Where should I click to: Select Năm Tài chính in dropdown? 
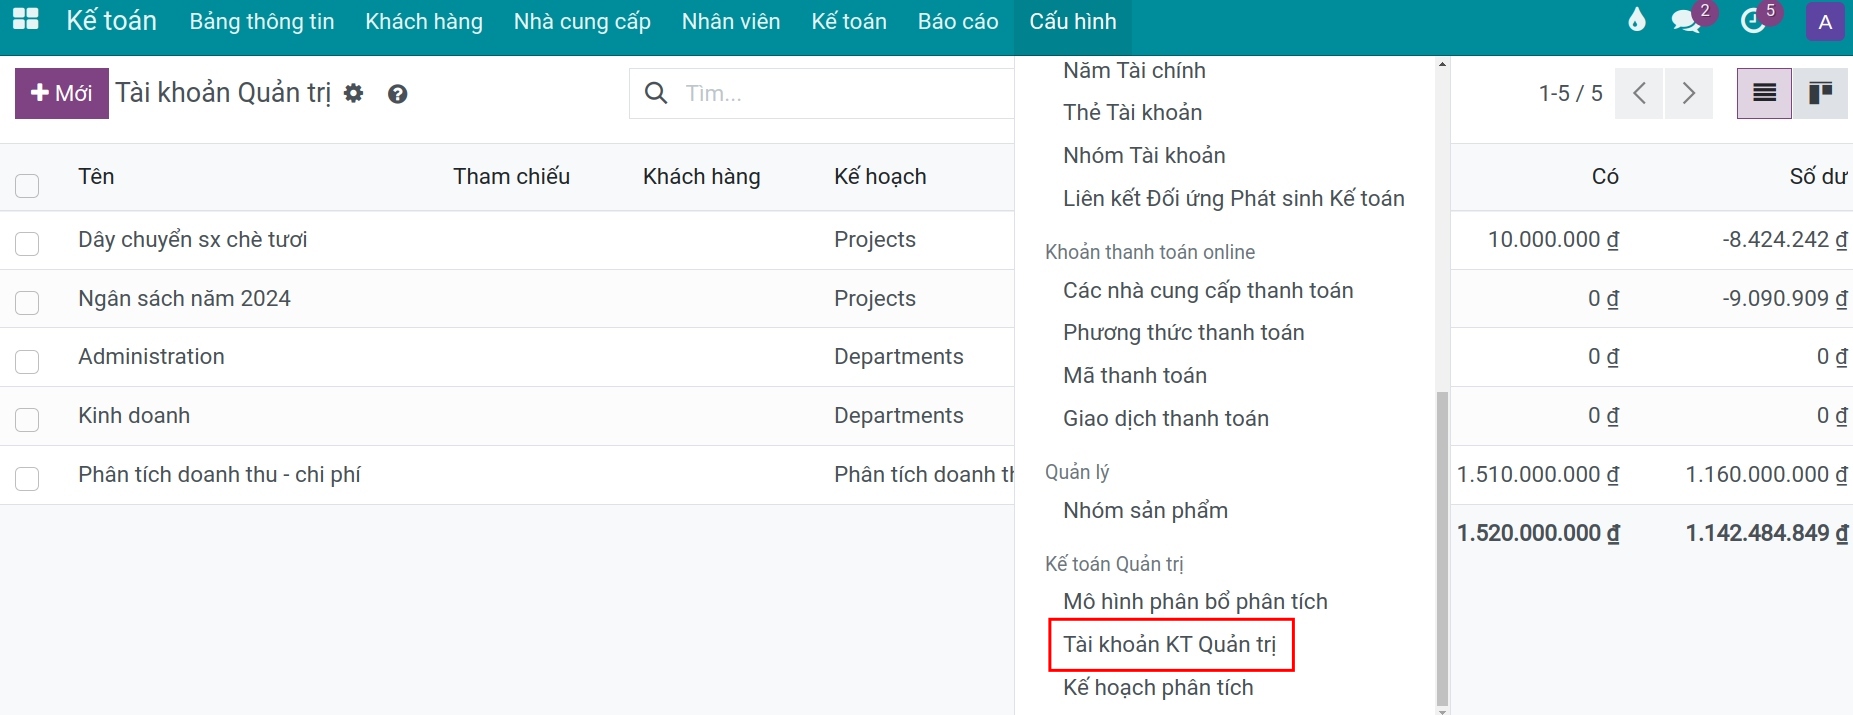click(1134, 70)
